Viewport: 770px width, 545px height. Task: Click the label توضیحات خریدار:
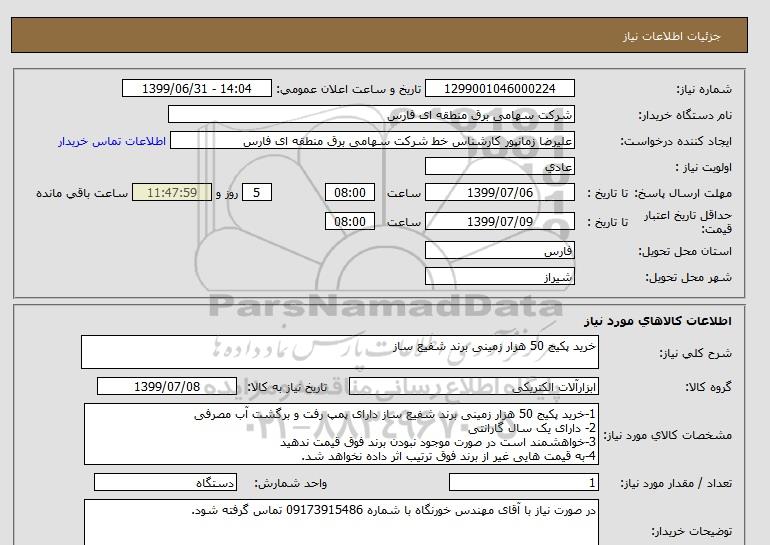pos(691,532)
